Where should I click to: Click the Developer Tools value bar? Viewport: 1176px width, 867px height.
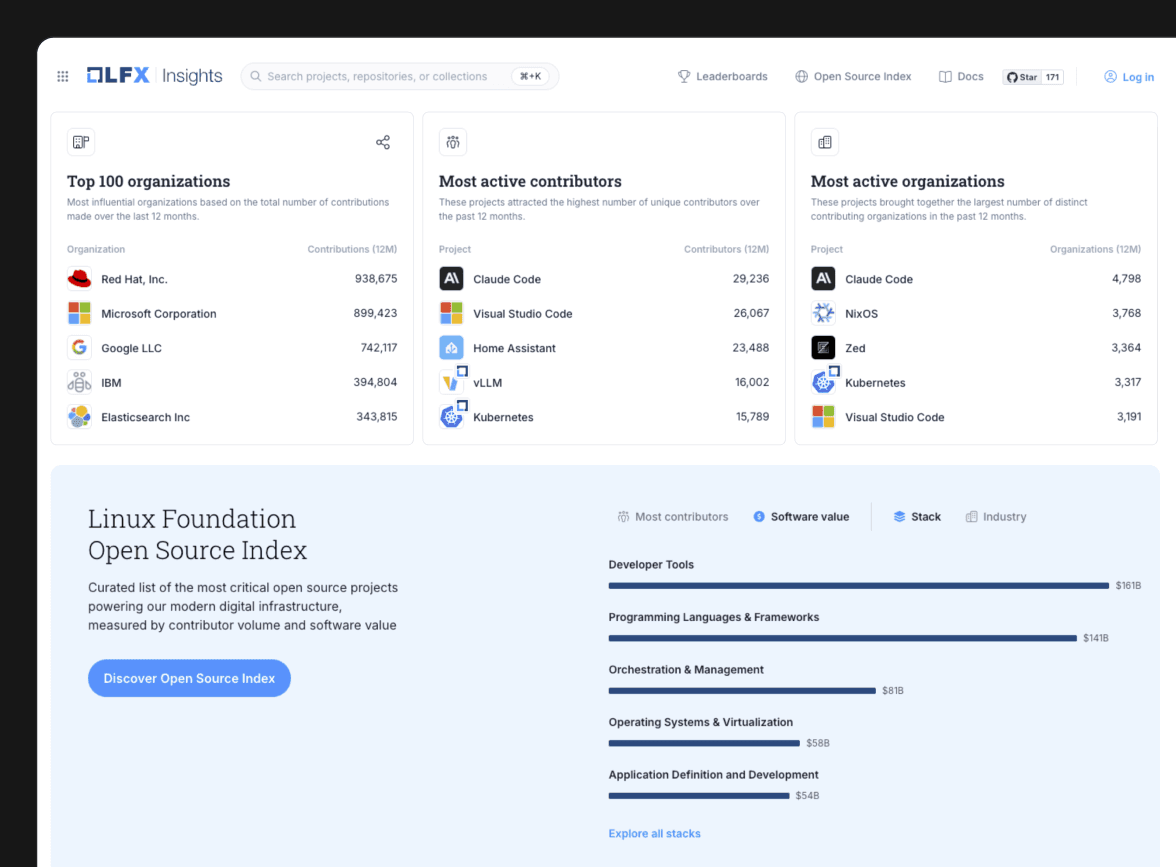click(x=858, y=585)
